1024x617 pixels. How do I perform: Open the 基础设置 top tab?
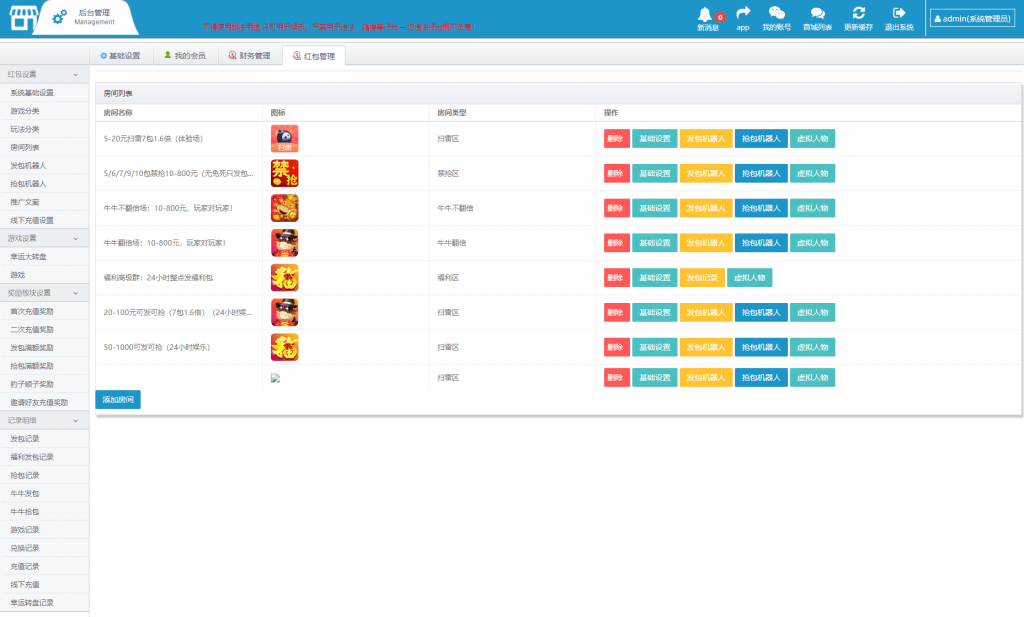tap(120, 56)
